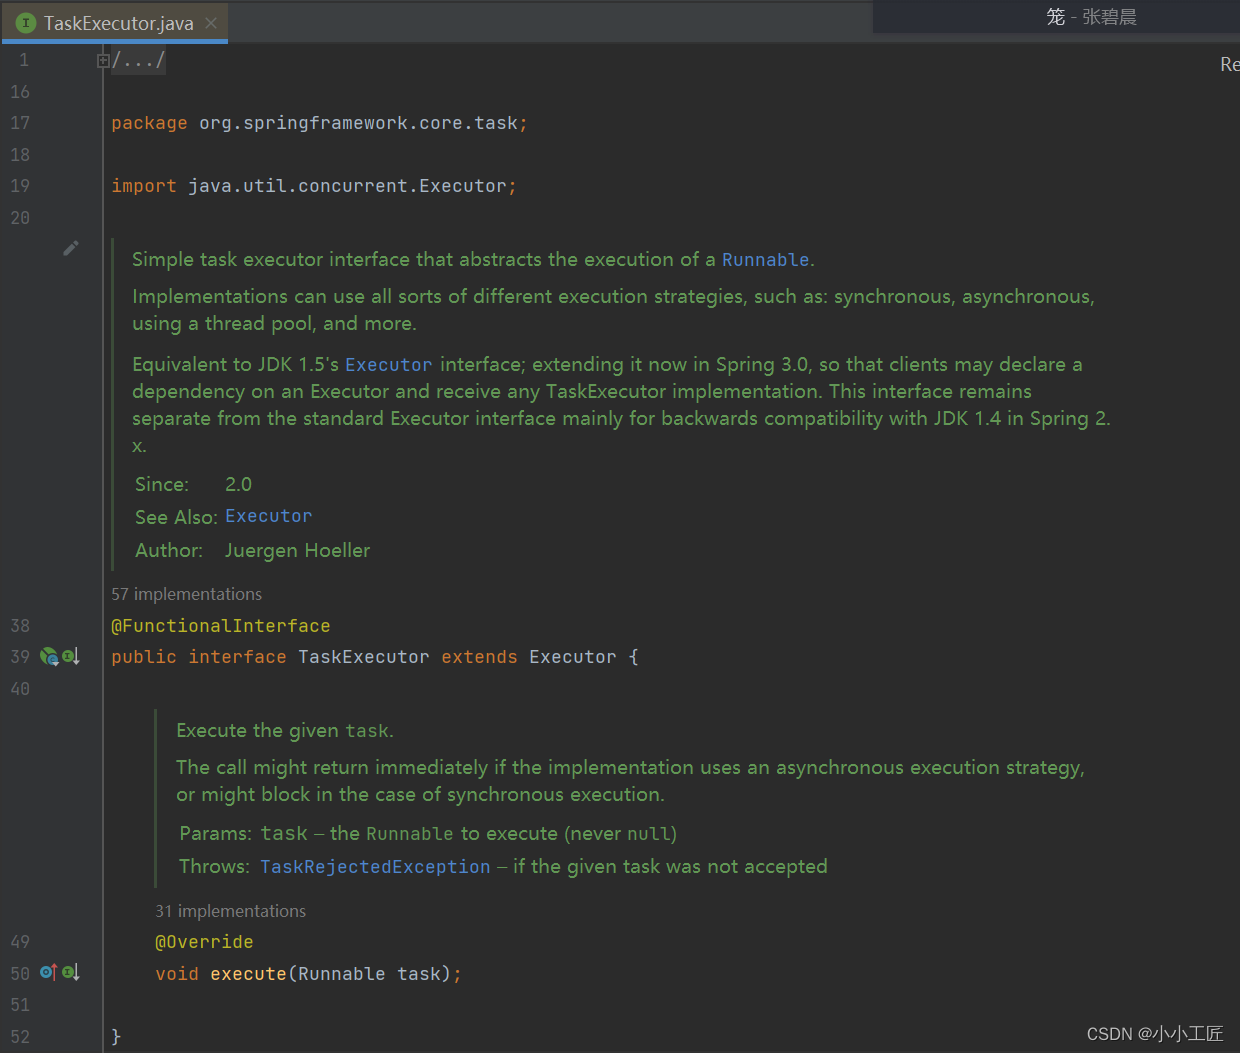The height and width of the screenshot is (1053, 1240).
Task: Expand the folded license comment on line 1
Action: click(x=102, y=61)
